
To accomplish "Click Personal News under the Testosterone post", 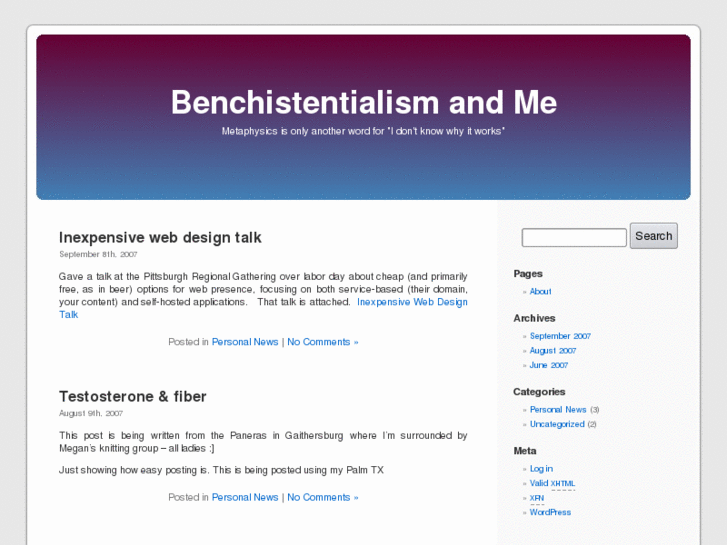I will click(x=245, y=497).
